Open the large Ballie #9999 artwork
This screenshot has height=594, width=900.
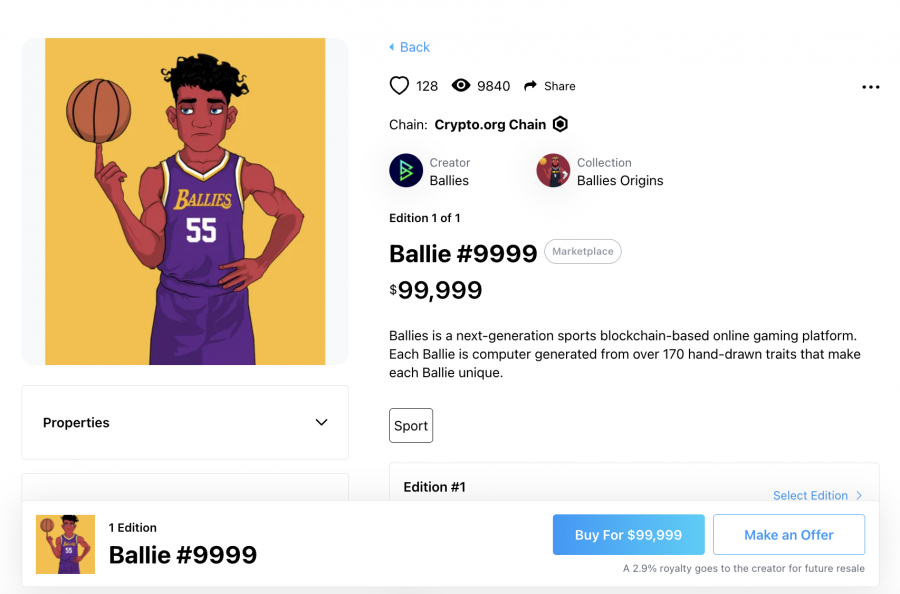point(185,201)
